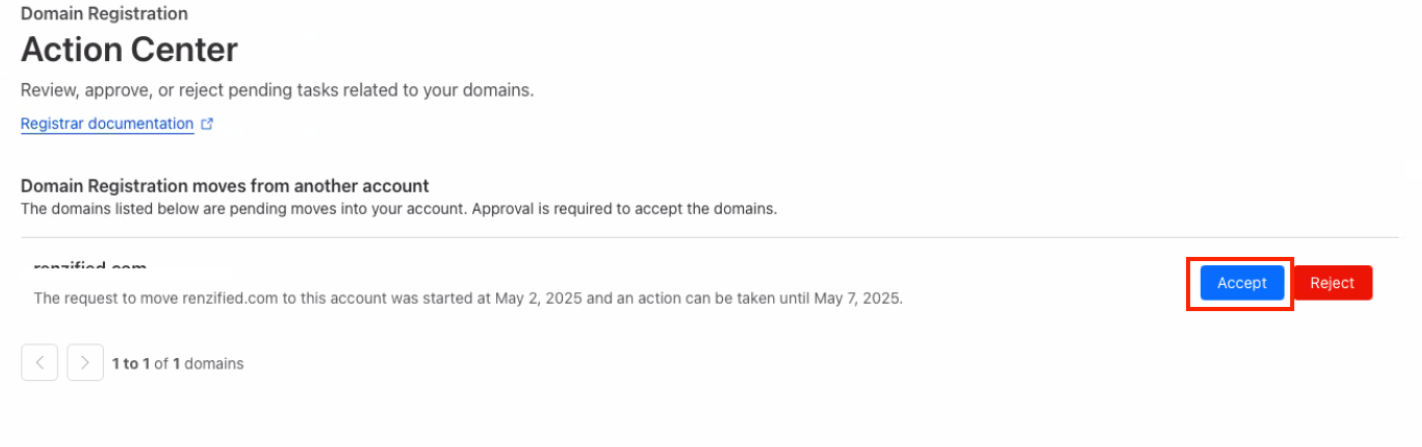The height and width of the screenshot is (447, 1422).
Task: Open the Registrar documentation link
Action: (x=107, y=124)
